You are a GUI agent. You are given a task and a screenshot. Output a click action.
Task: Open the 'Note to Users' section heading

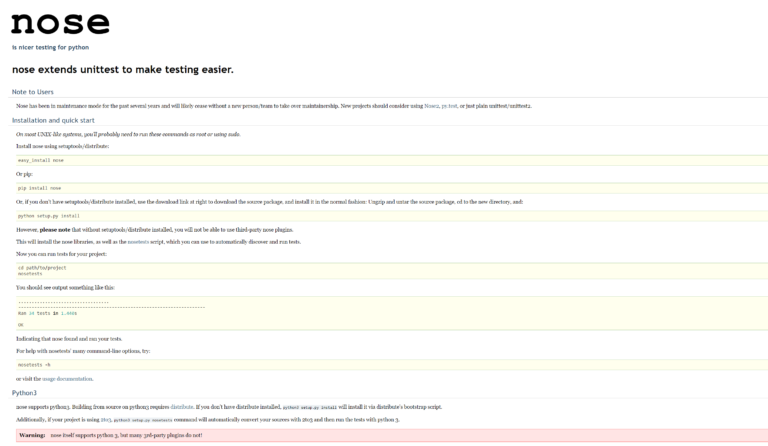pyautogui.click(x=33, y=92)
